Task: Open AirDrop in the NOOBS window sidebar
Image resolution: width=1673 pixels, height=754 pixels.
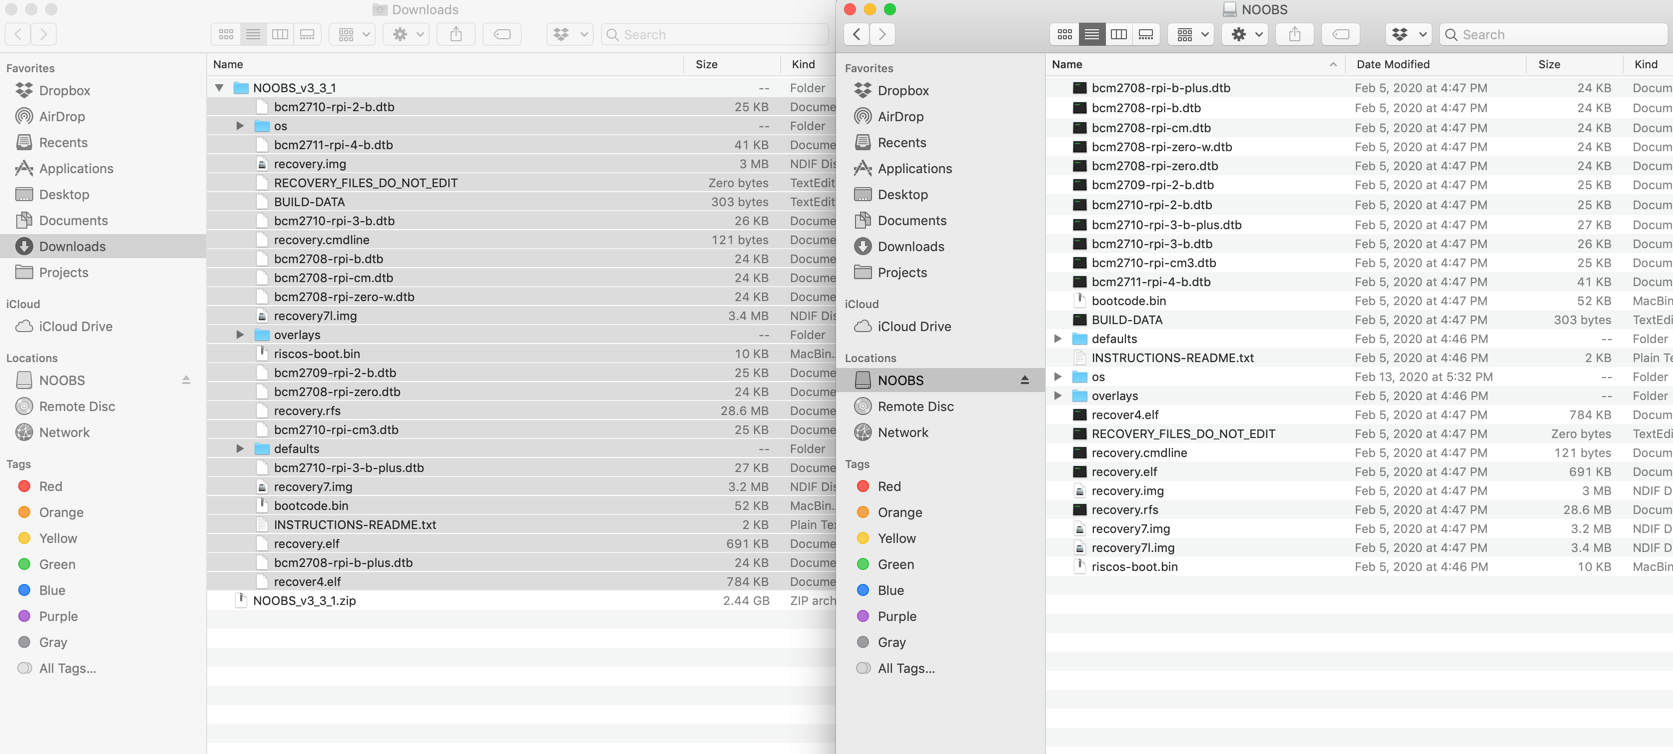Action: (900, 116)
